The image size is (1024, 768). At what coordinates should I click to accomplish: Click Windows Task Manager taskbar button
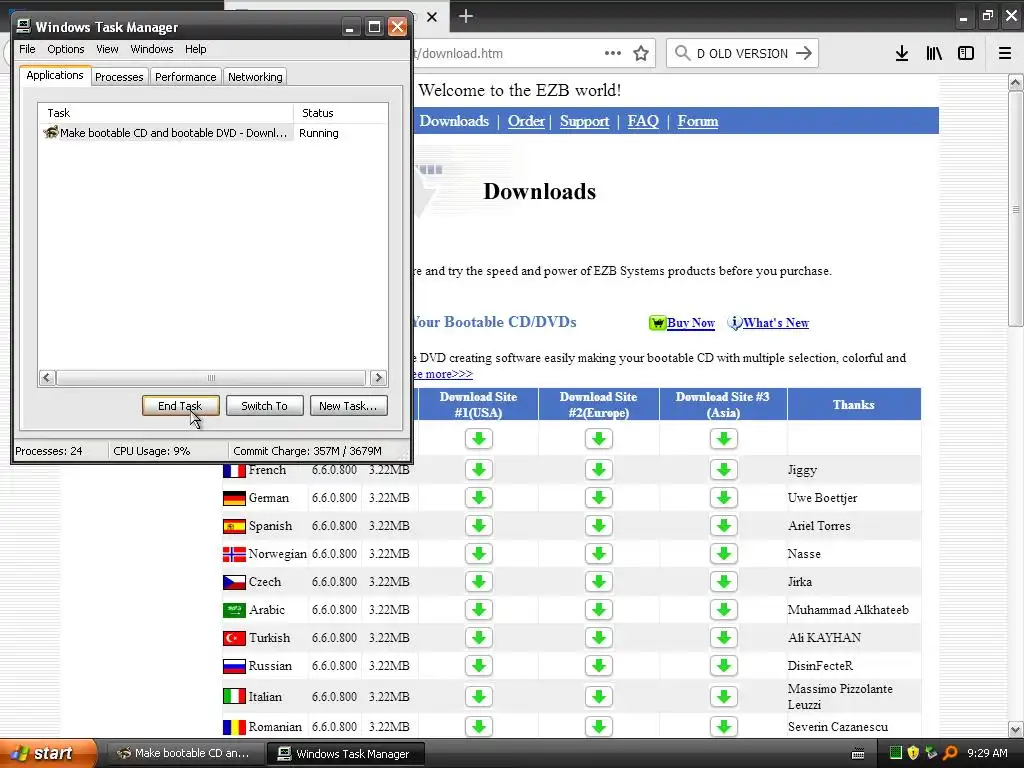tap(345, 753)
